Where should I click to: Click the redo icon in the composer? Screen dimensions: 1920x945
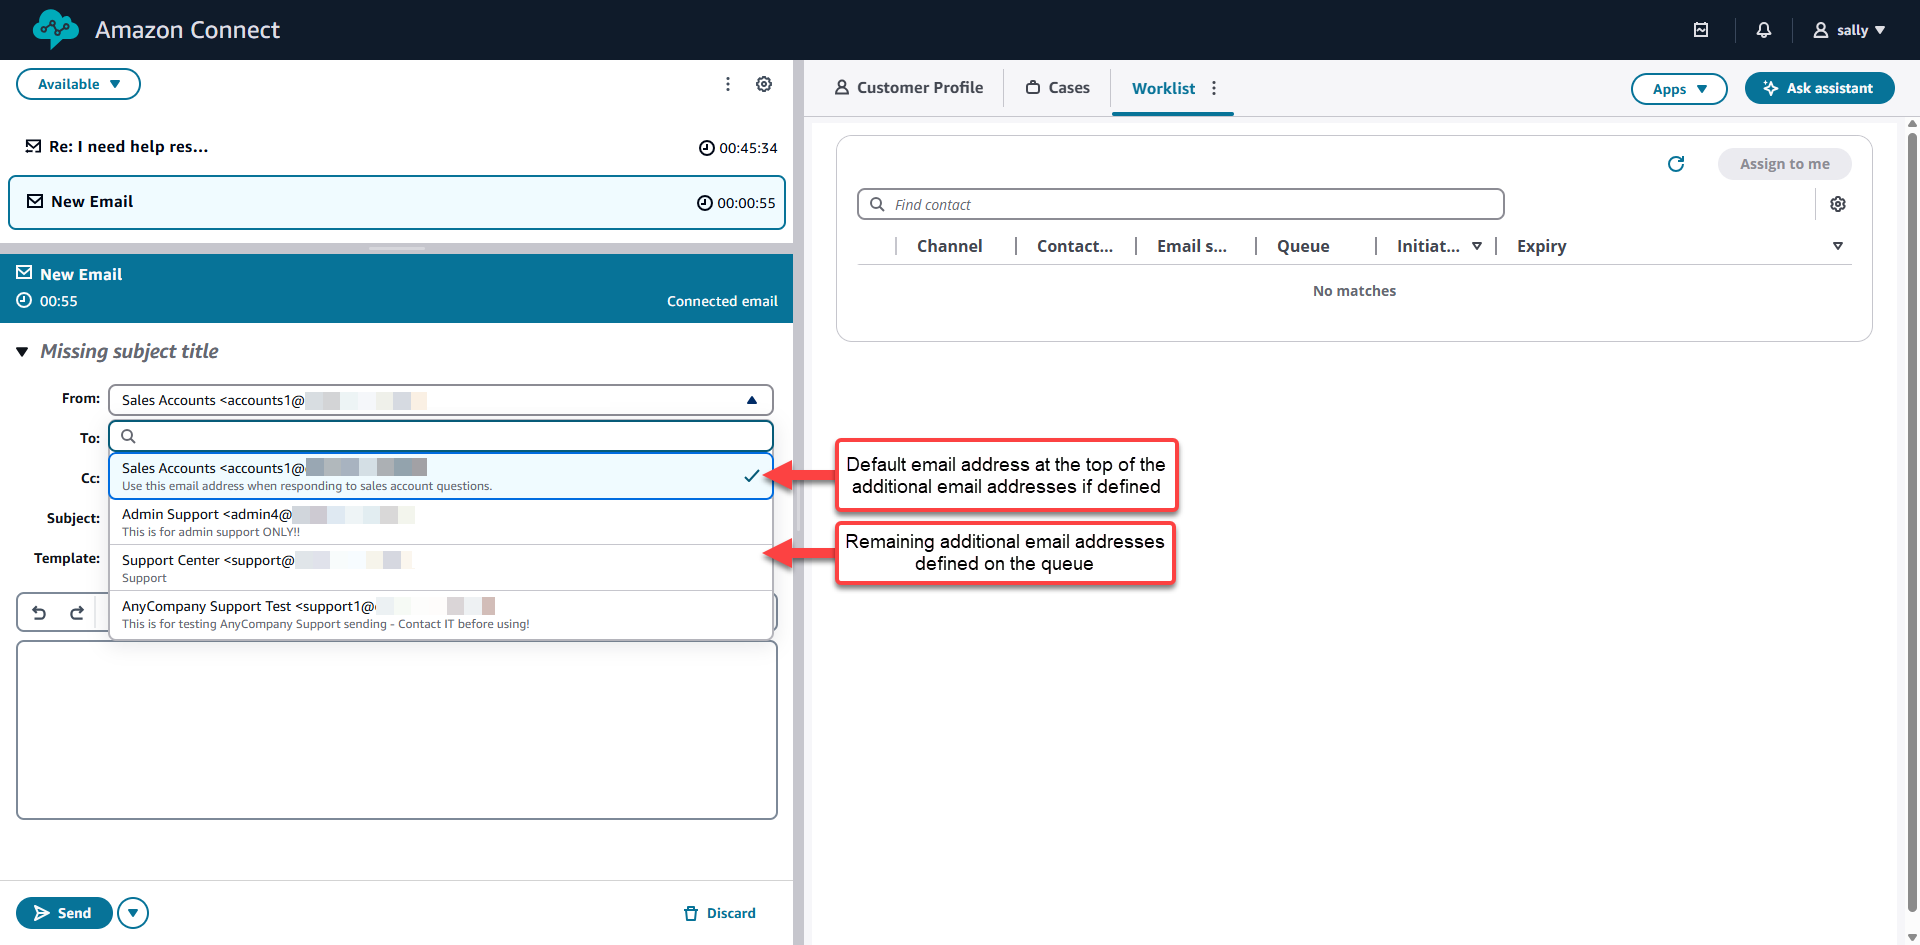(77, 612)
